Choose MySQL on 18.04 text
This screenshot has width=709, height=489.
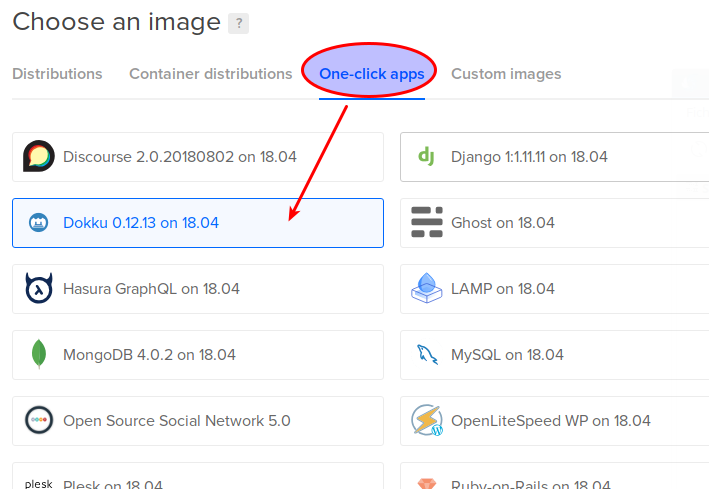pos(507,355)
